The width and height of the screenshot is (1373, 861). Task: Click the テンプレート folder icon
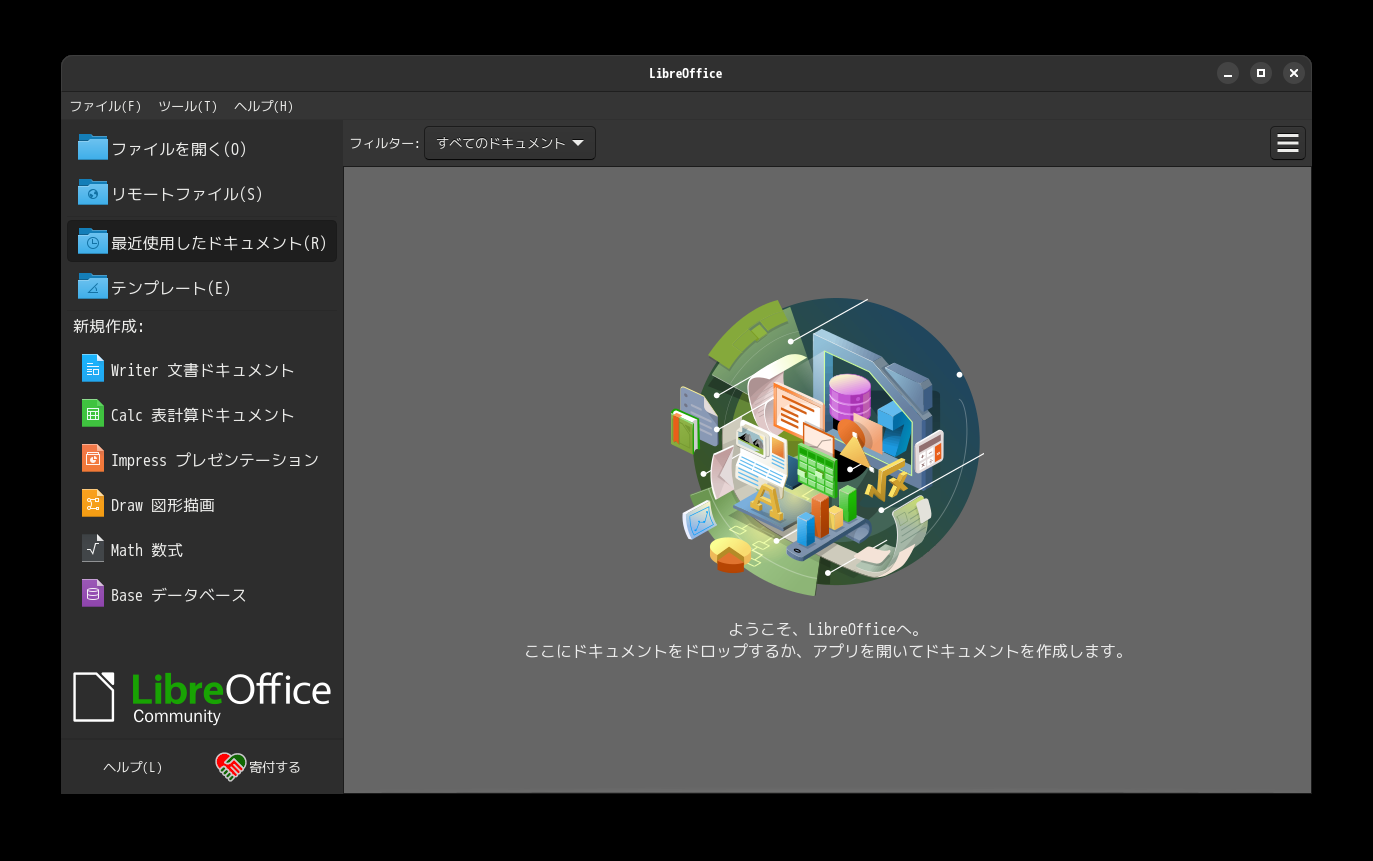pyautogui.click(x=93, y=287)
